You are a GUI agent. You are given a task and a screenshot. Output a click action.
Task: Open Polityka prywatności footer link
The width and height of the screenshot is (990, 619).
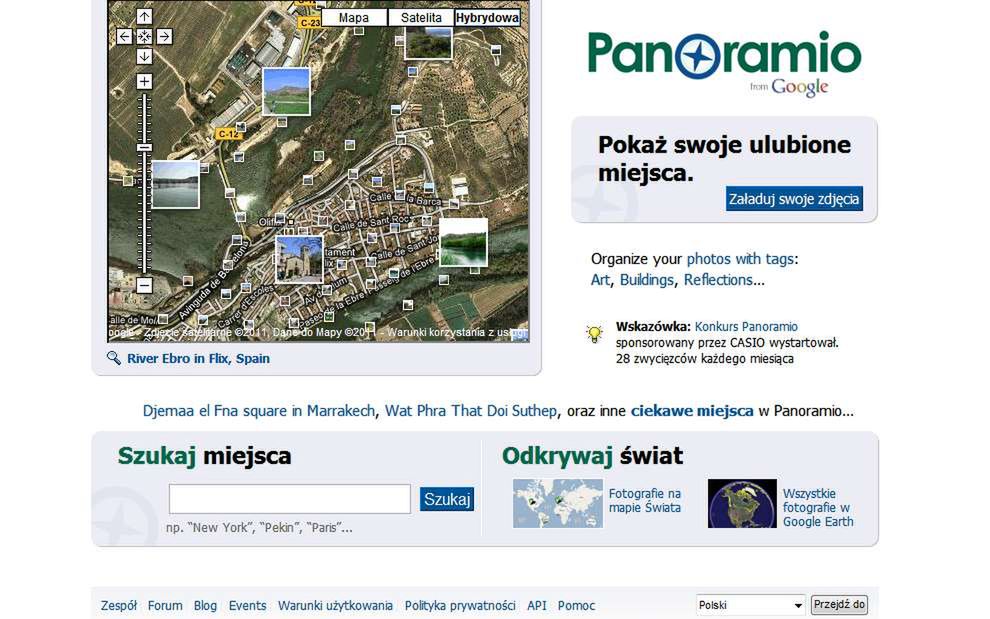point(460,606)
